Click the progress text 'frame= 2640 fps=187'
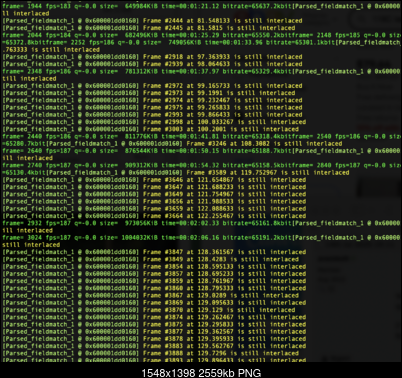 [x=36, y=151]
